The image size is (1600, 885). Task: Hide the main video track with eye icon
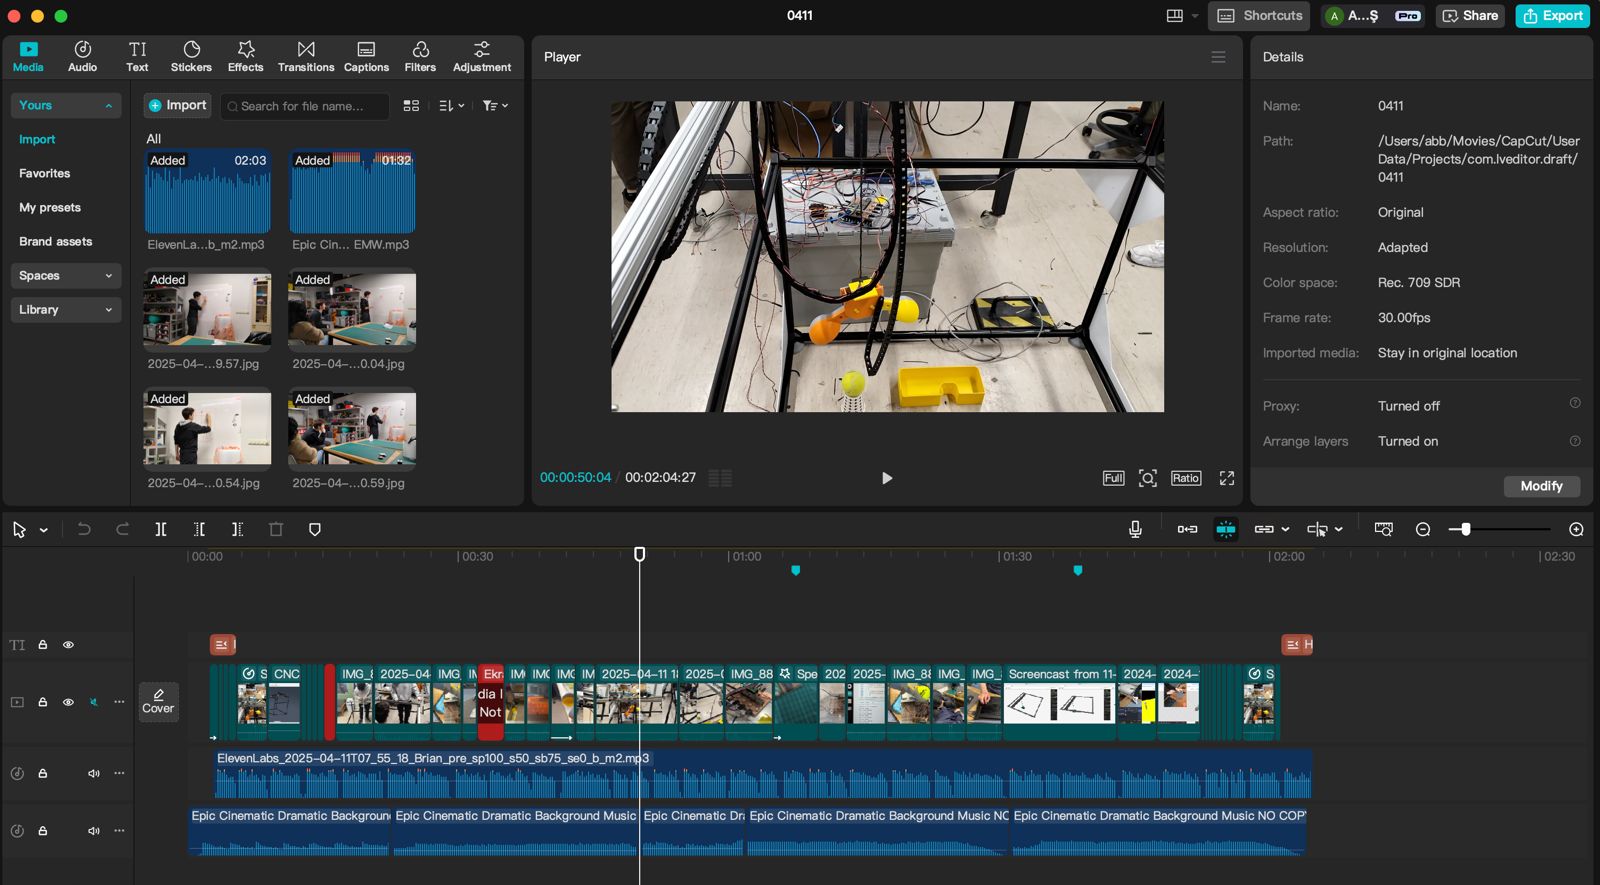click(x=68, y=702)
